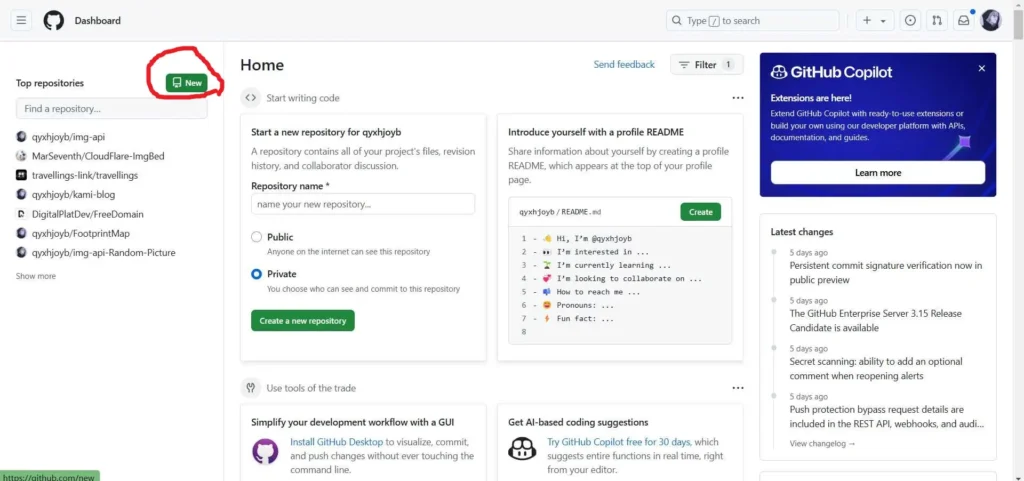Open the hamburger navigation menu
Viewport: 1024px width, 481px height.
tap(22, 20)
